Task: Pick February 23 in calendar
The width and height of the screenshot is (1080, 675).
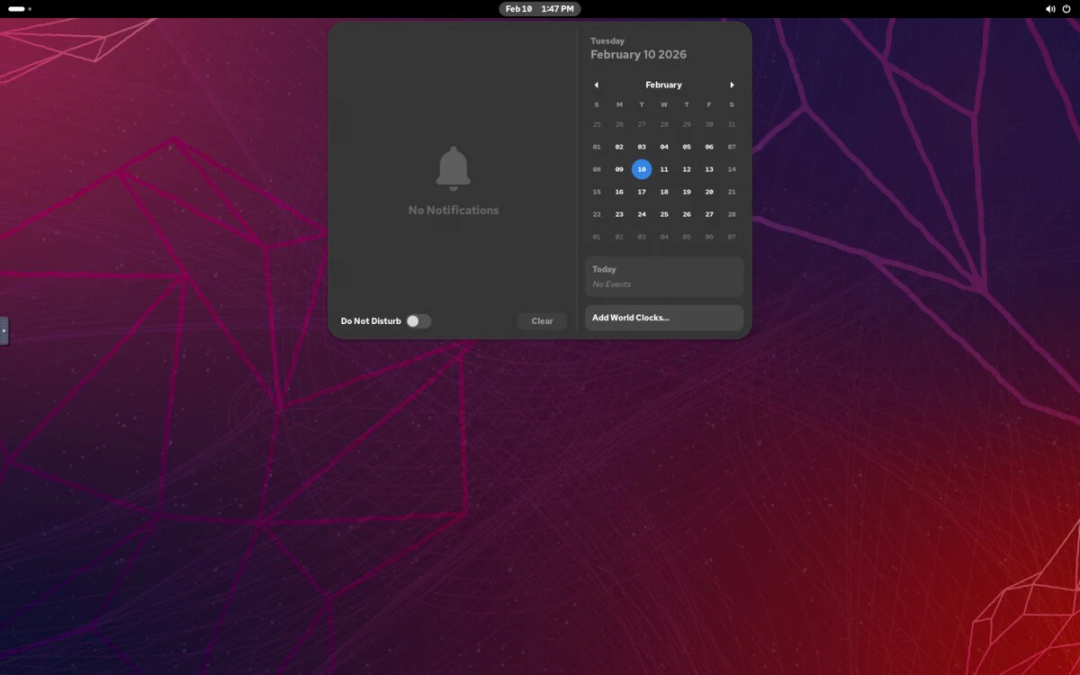Action: [619, 214]
